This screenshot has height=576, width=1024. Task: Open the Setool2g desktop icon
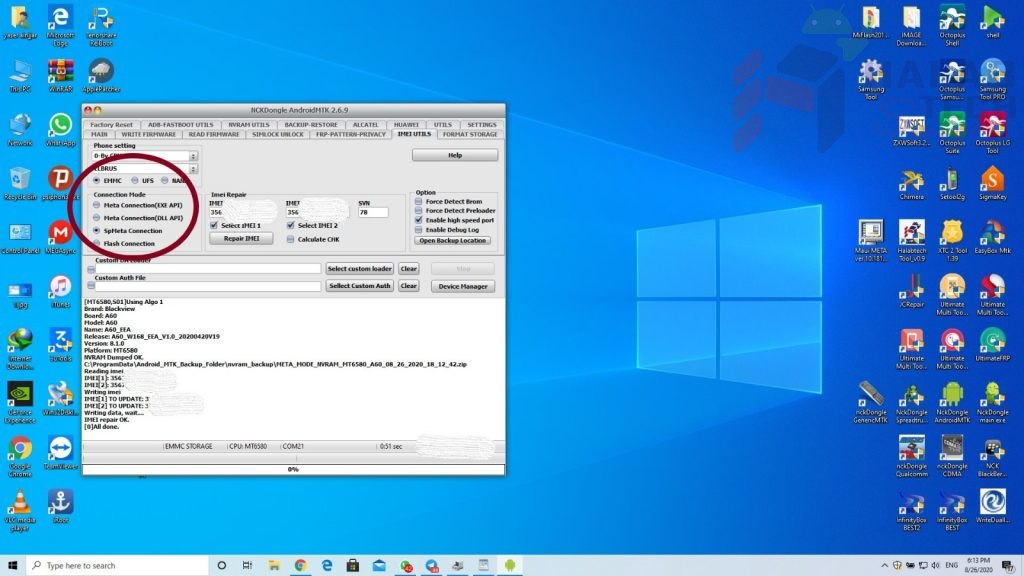click(952, 183)
